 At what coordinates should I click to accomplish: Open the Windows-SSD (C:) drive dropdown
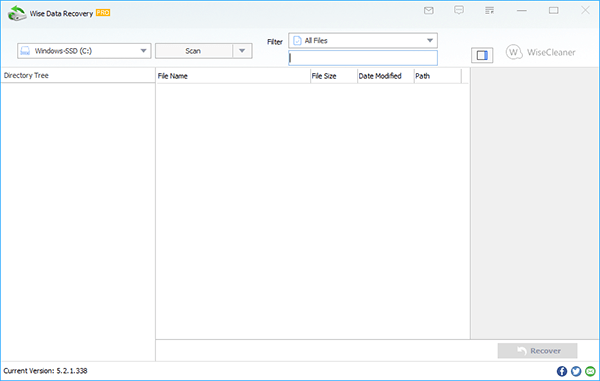click(x=84, y=51)
